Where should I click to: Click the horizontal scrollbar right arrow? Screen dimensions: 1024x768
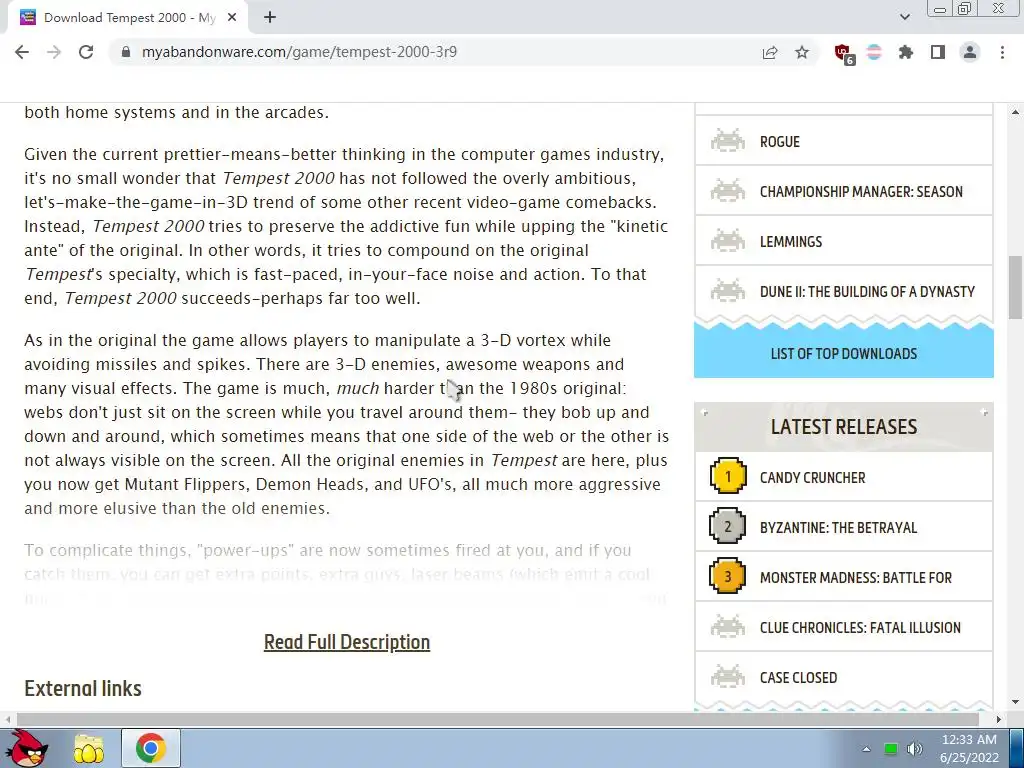[999, 719]
